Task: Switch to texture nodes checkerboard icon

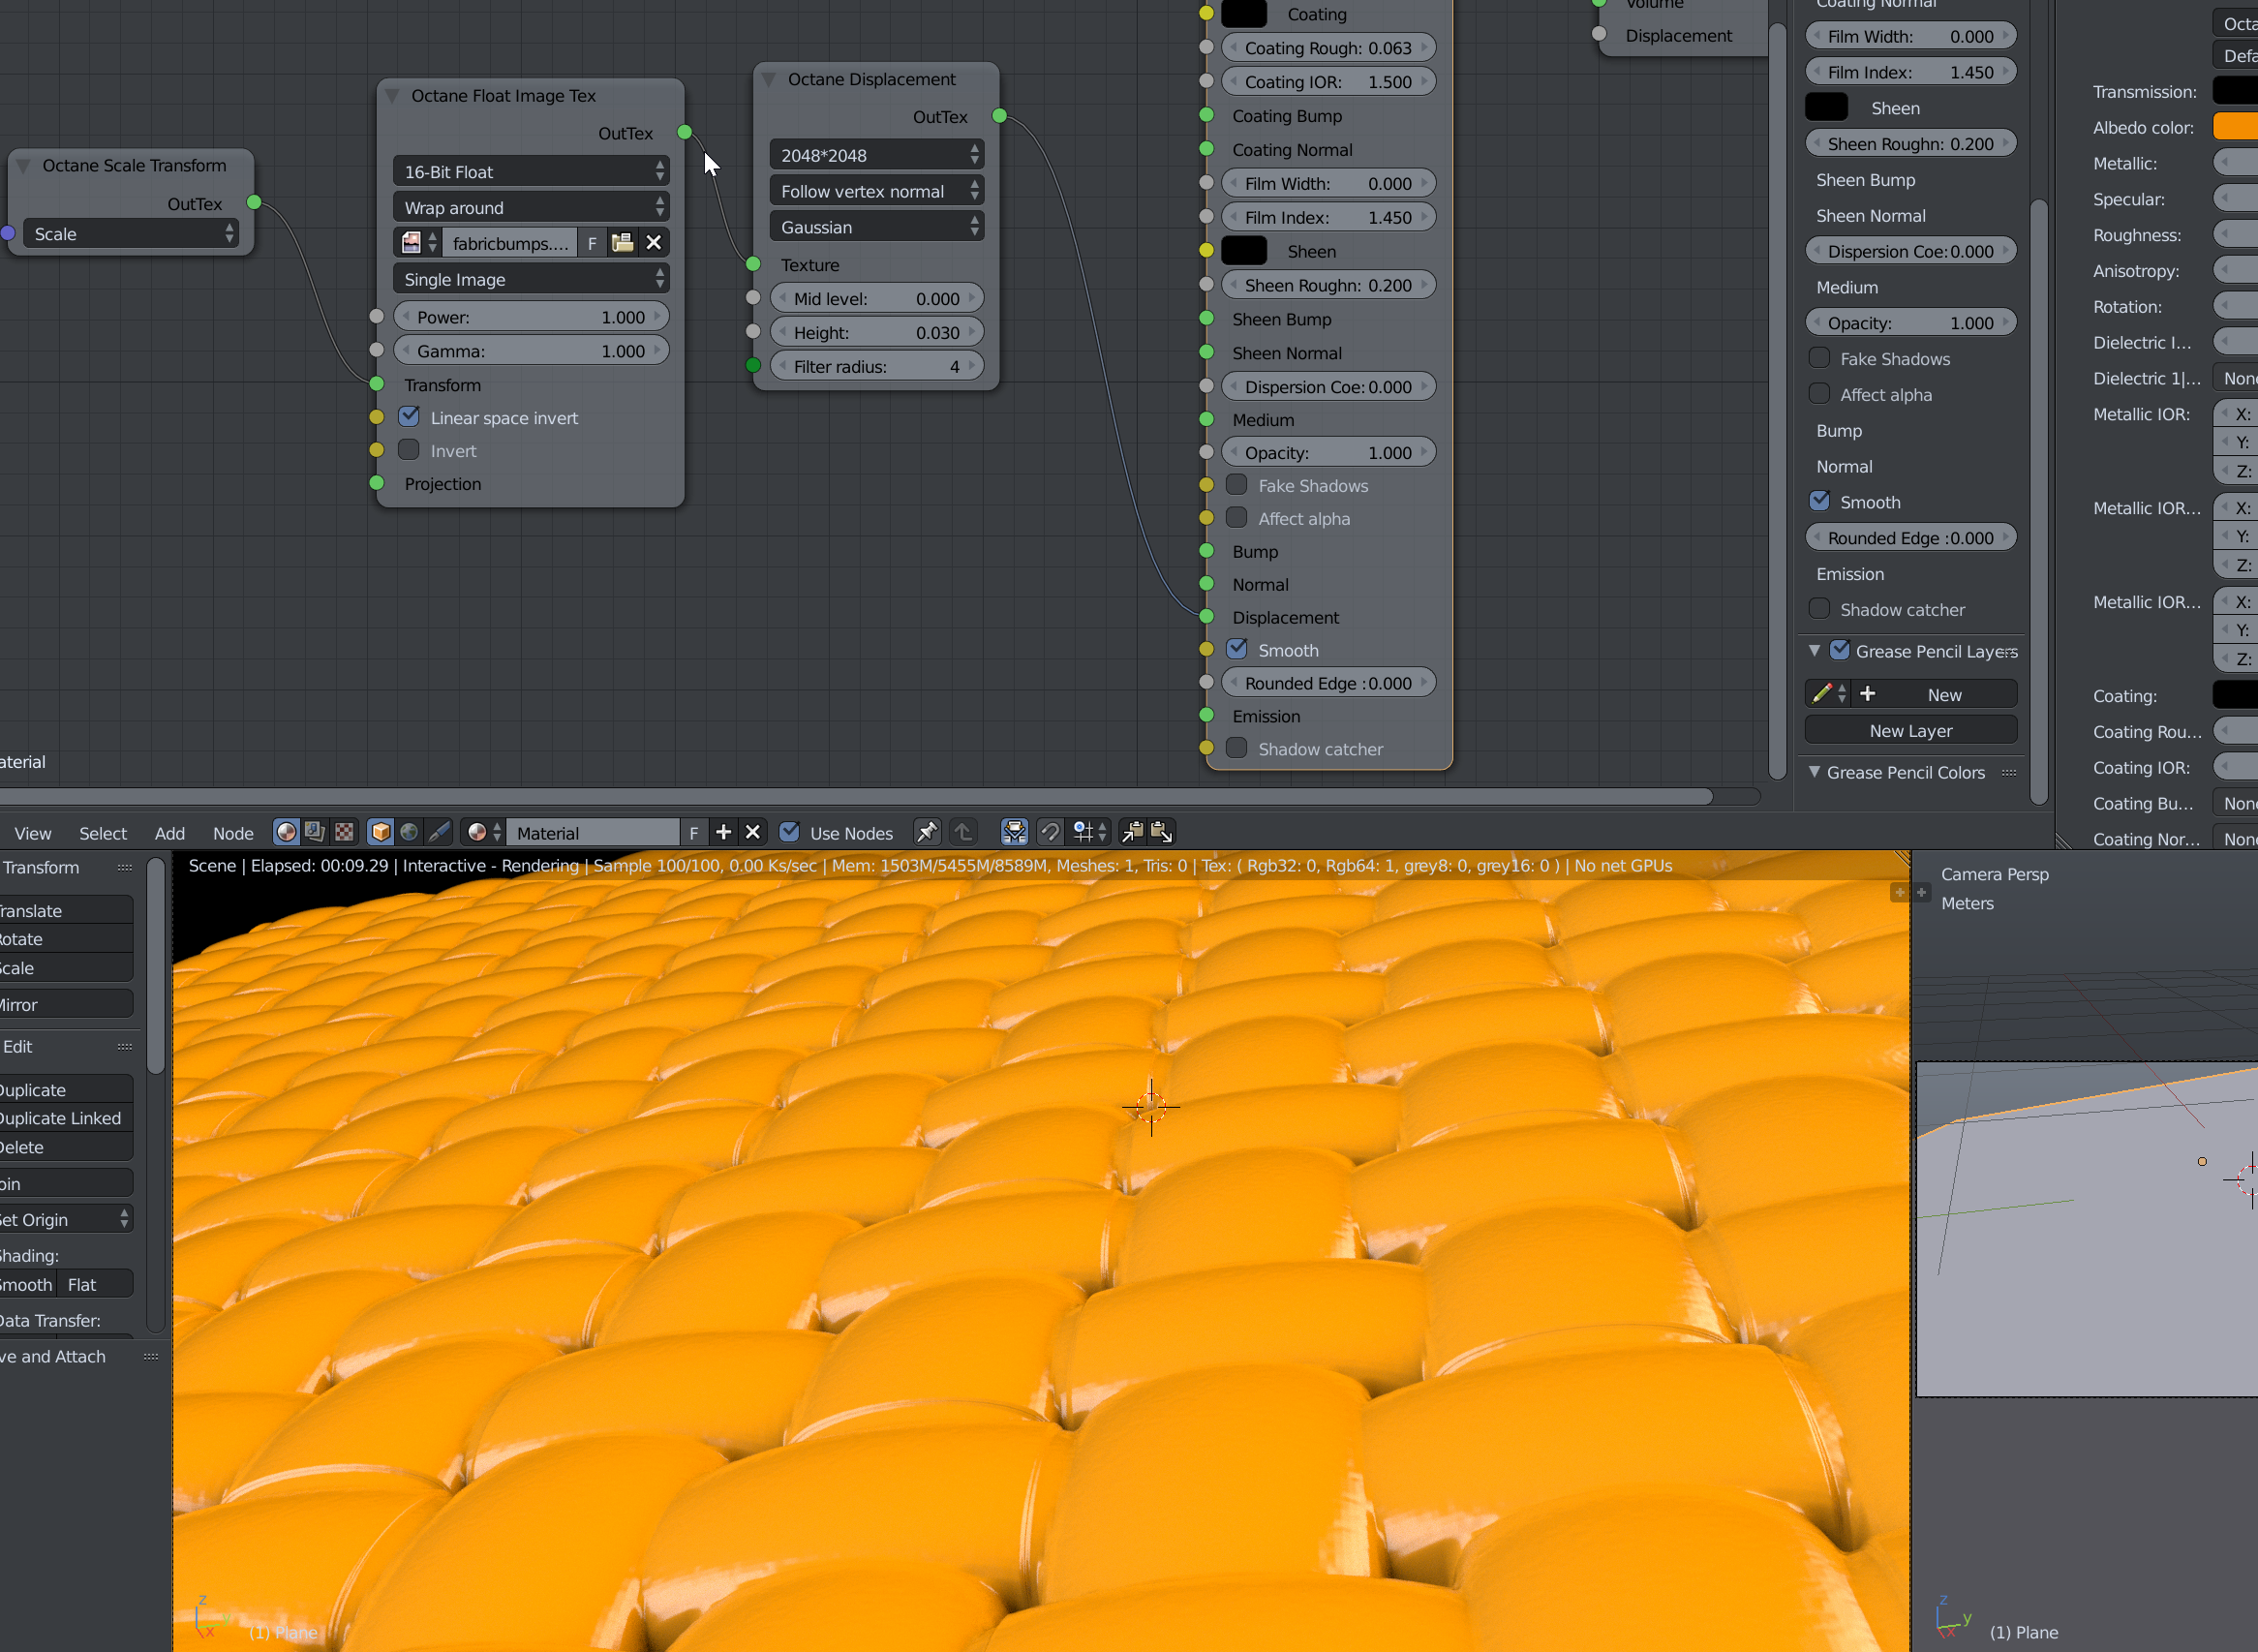Action: tap(344, 832)
